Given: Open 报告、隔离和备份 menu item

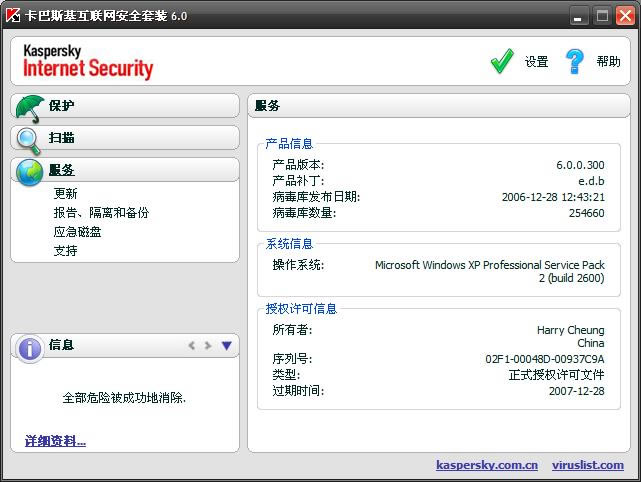Looking at the screenshot, I should point(101,213).
